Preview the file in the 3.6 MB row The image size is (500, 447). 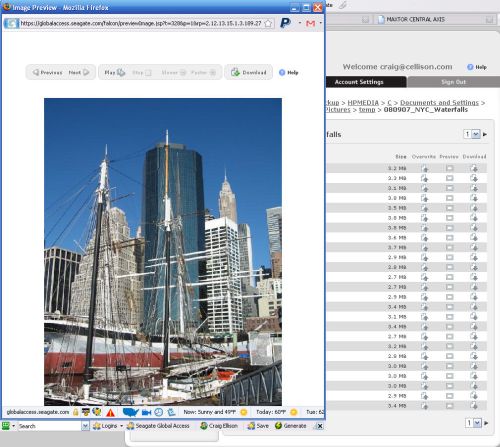(450, 238)
